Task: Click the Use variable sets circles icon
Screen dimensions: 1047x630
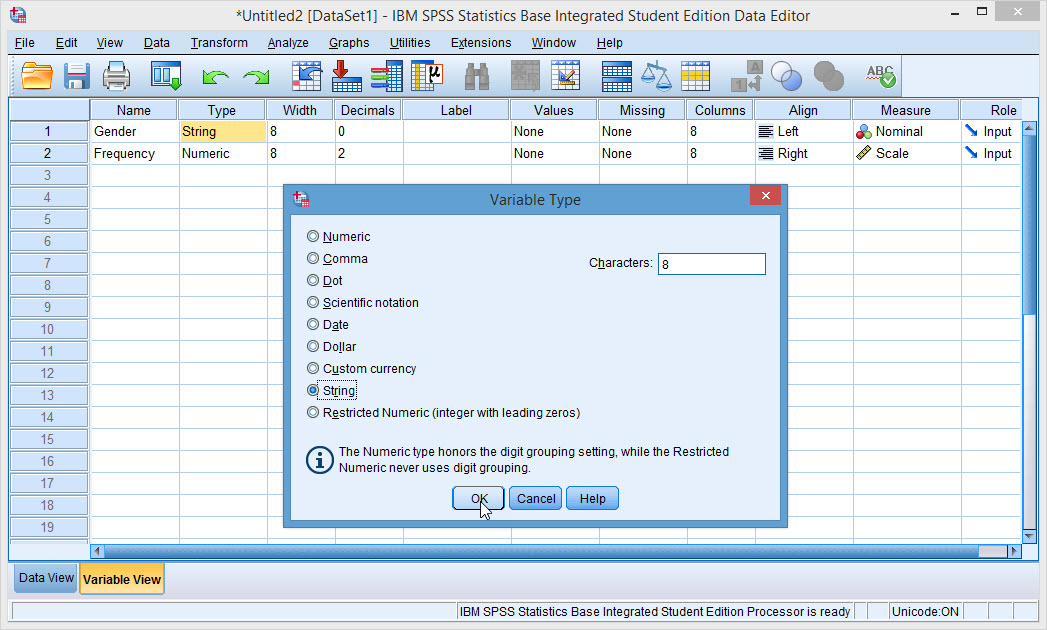Action: click(x=786, y=76)
